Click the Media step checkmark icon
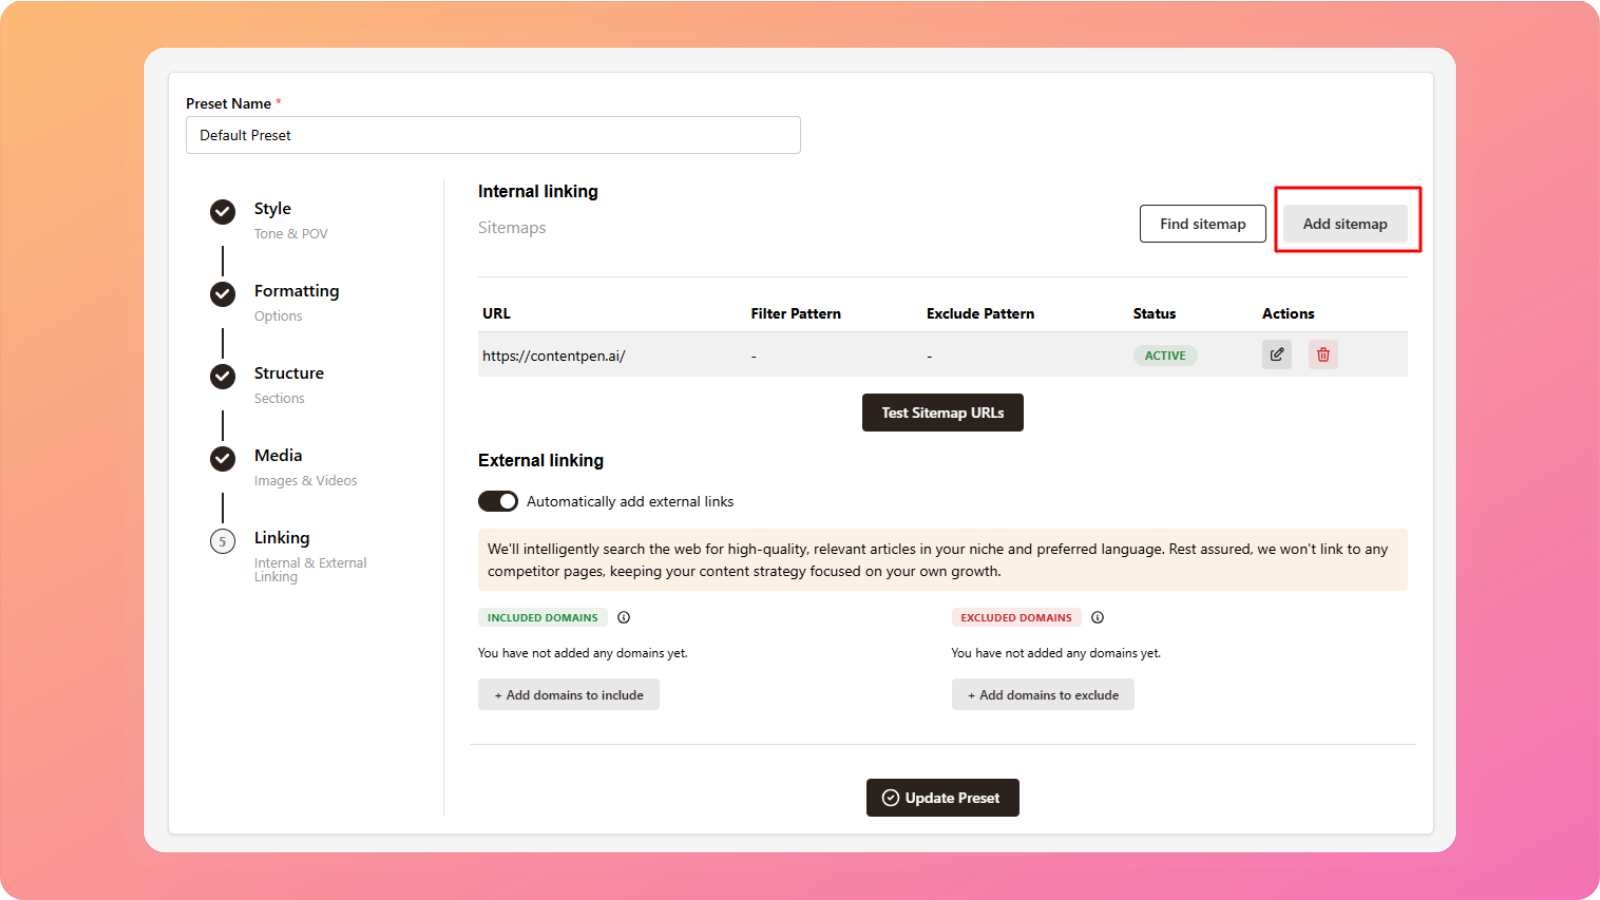Image resolution: width=1600 pixels, height=900 pixels. (x=223, y=458)
